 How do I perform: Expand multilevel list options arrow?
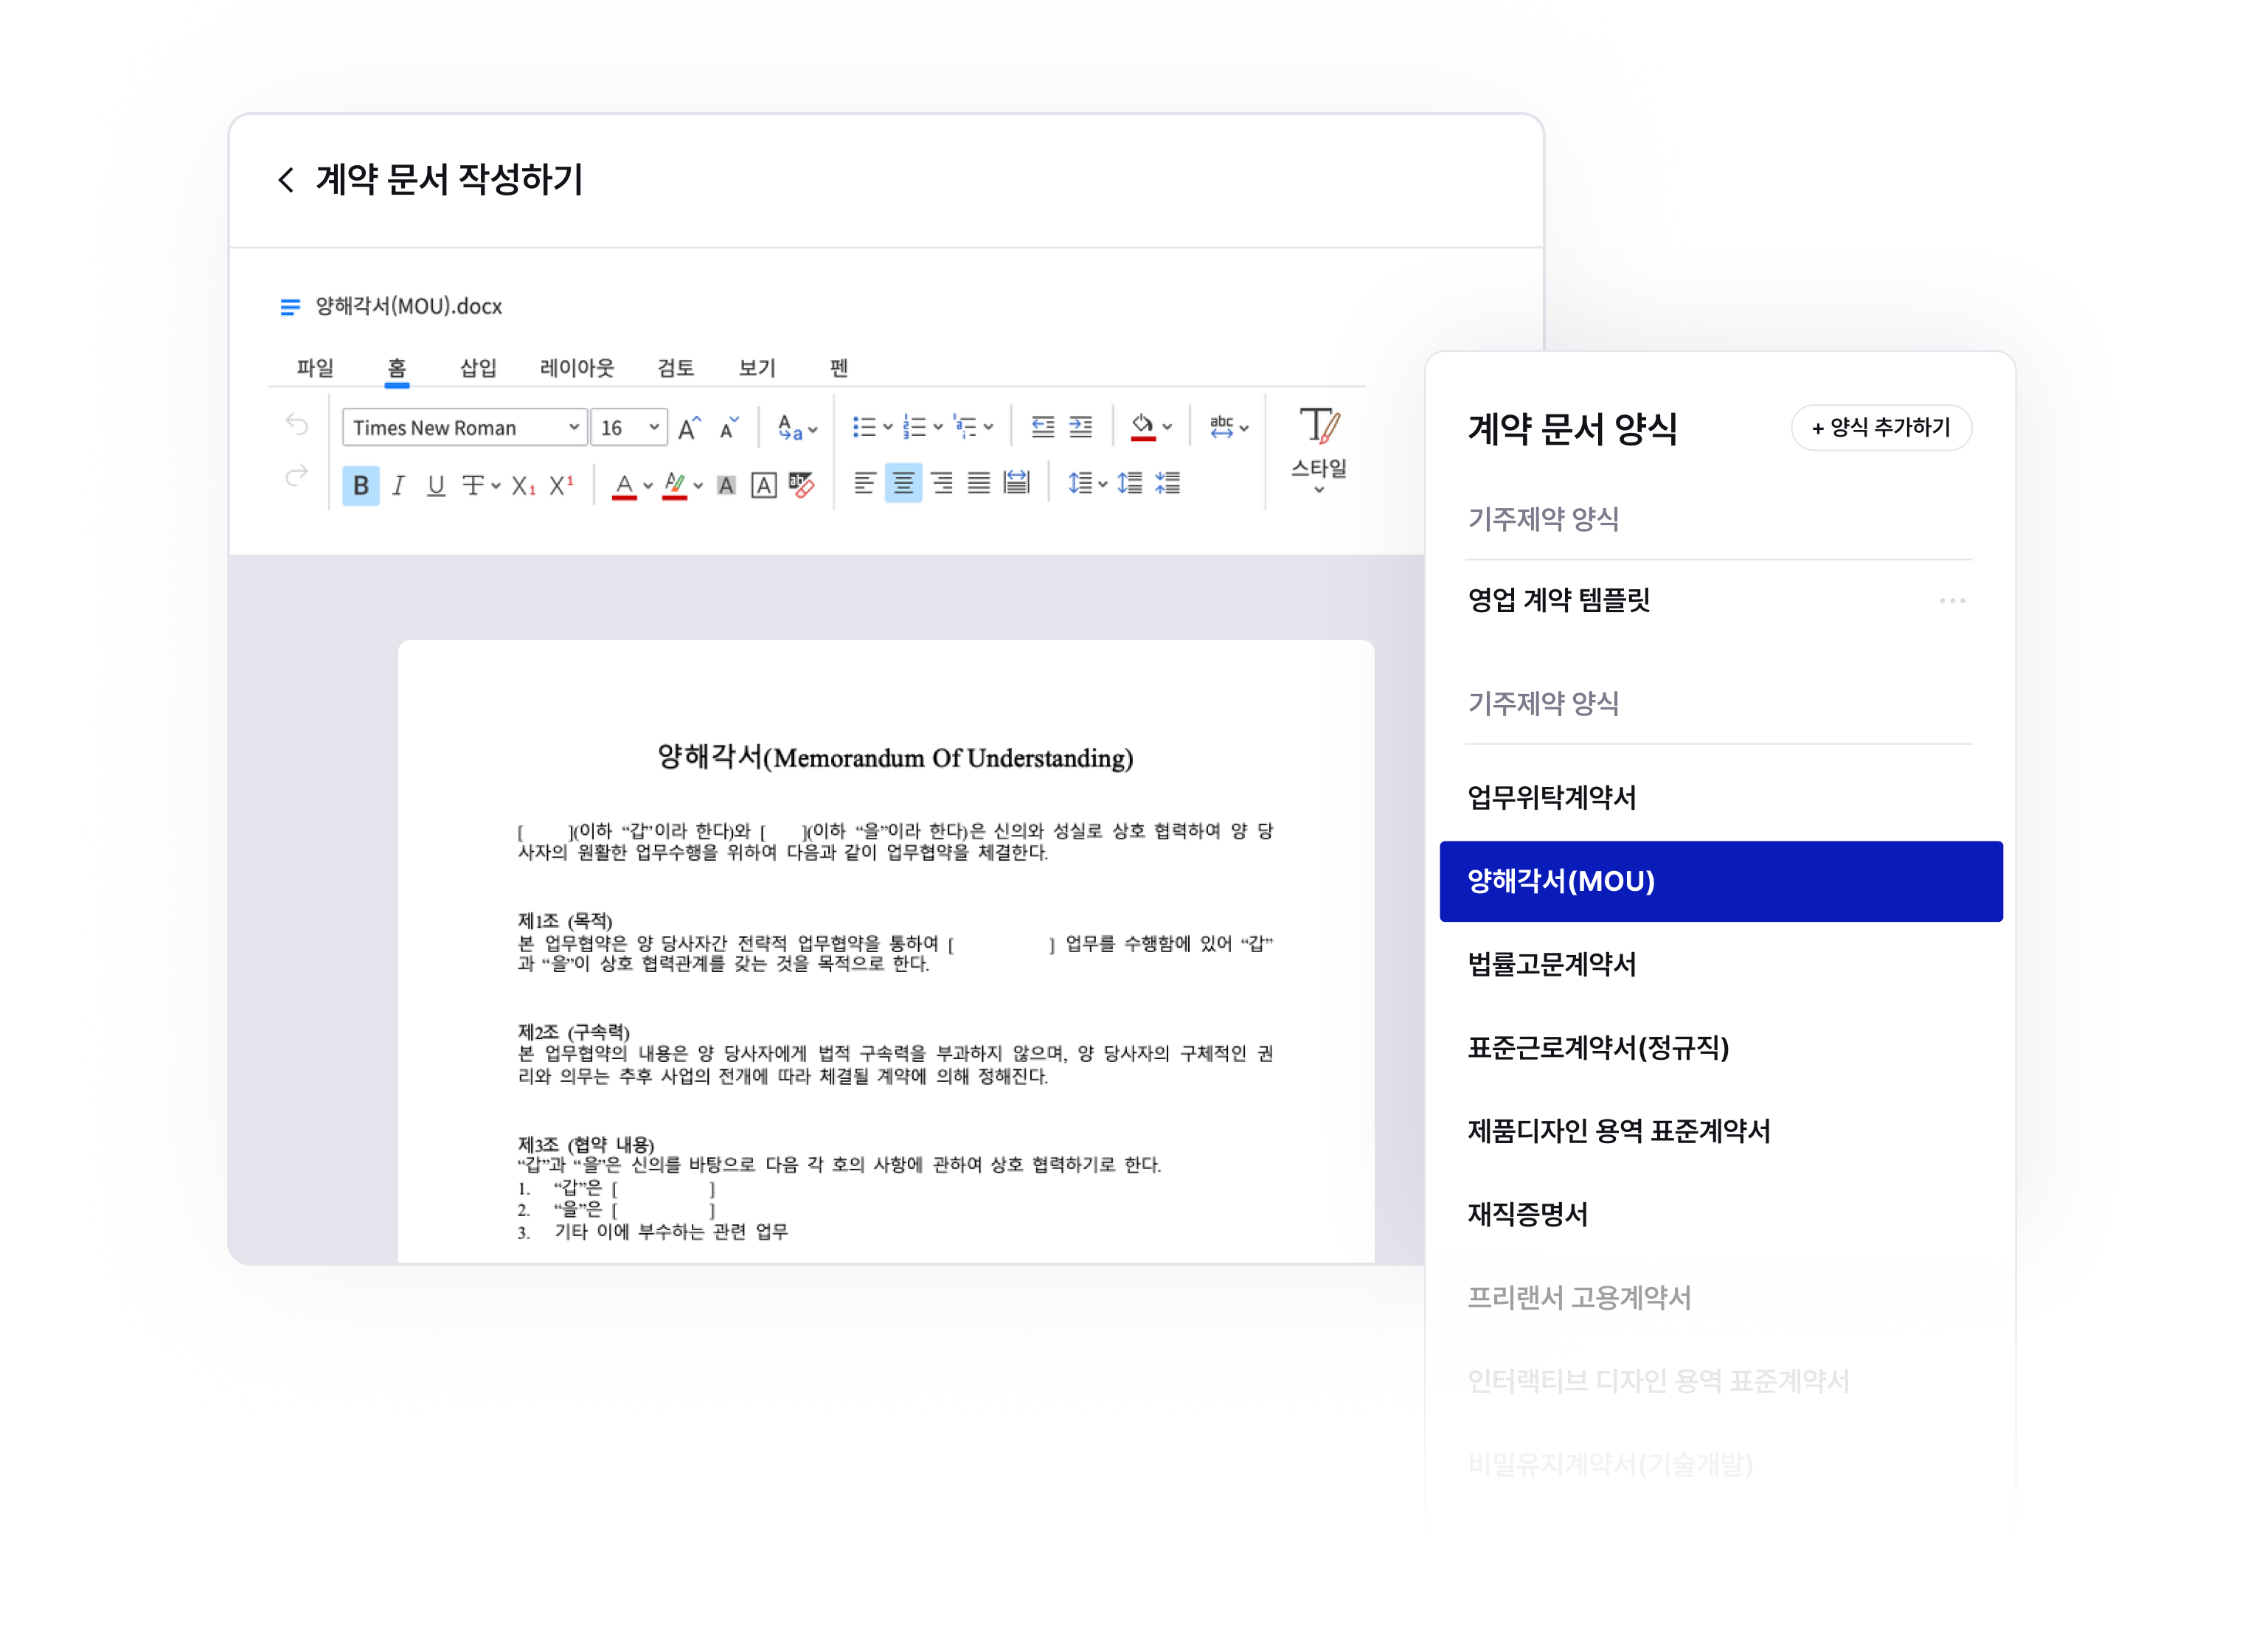[988, 428]
